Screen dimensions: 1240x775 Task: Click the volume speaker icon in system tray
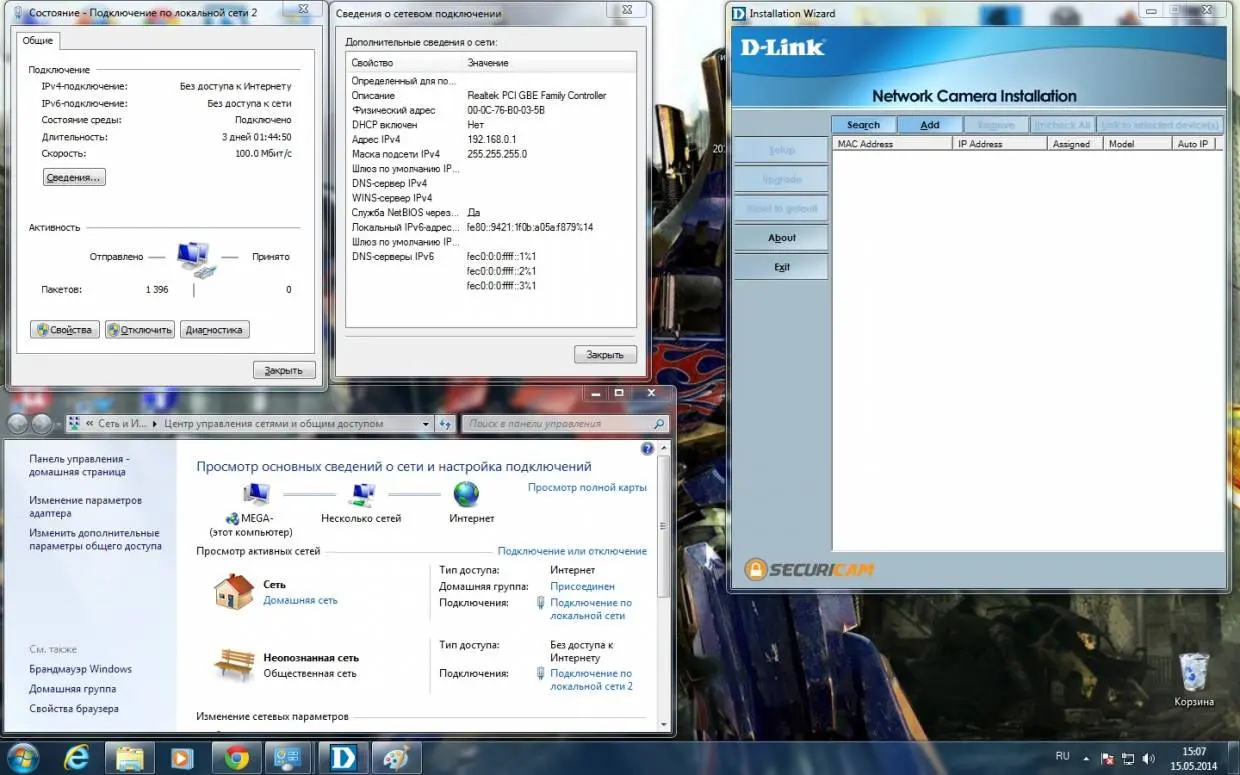pyautogui.click(x=1149, y=759)
